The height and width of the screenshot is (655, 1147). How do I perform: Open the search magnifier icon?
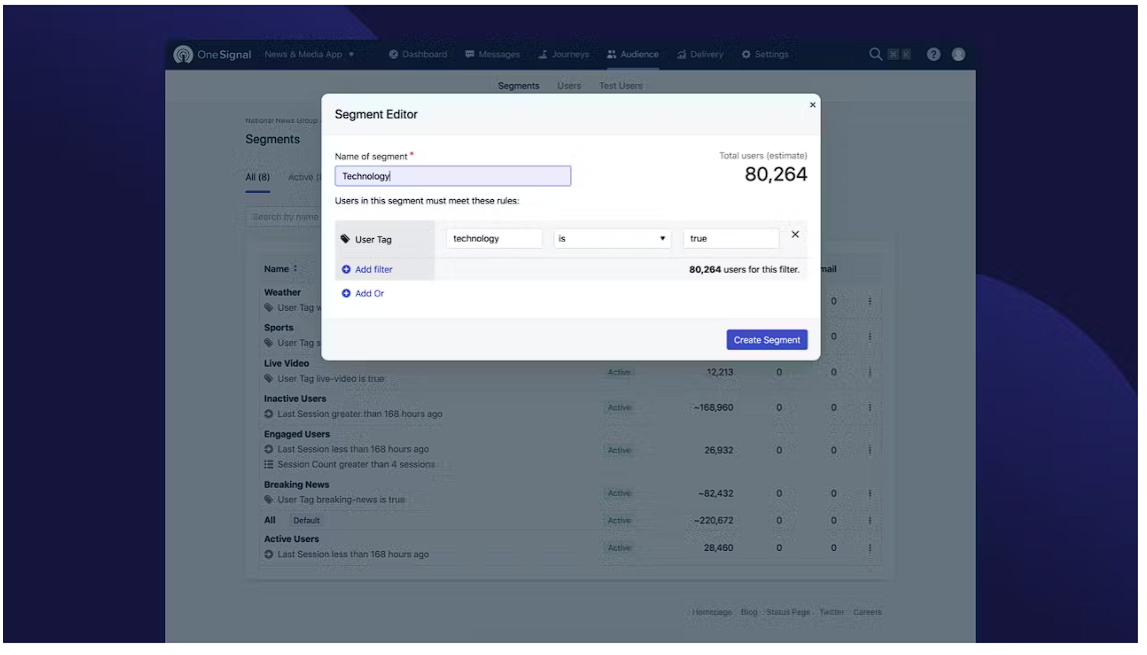[x=878, y=54]
